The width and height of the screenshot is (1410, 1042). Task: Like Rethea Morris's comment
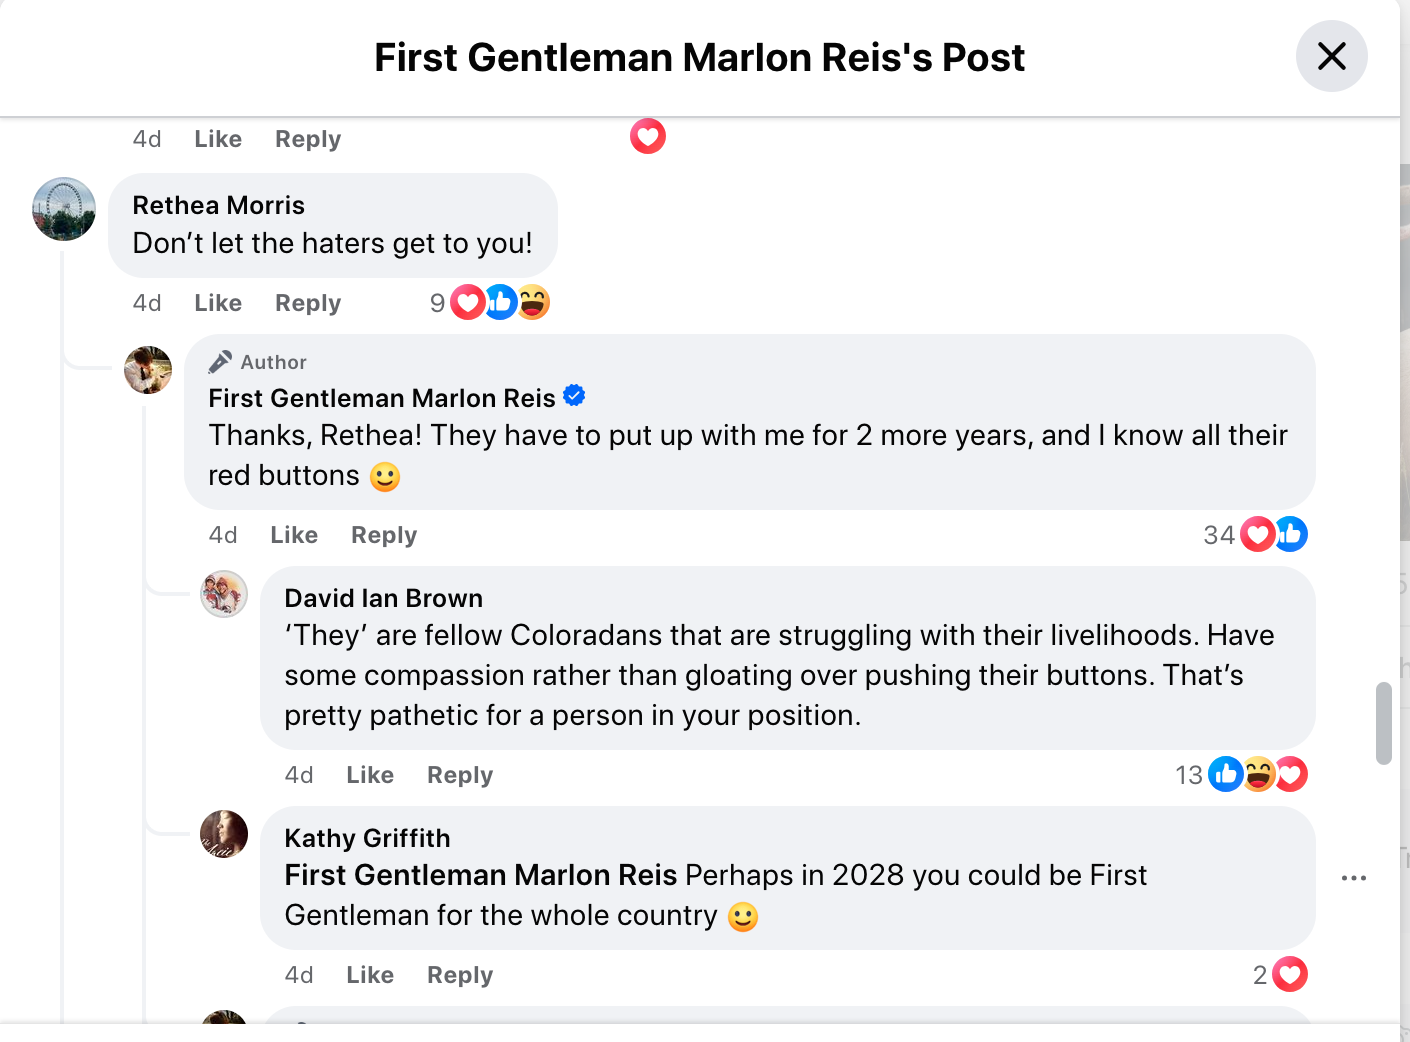pos(217,302)
